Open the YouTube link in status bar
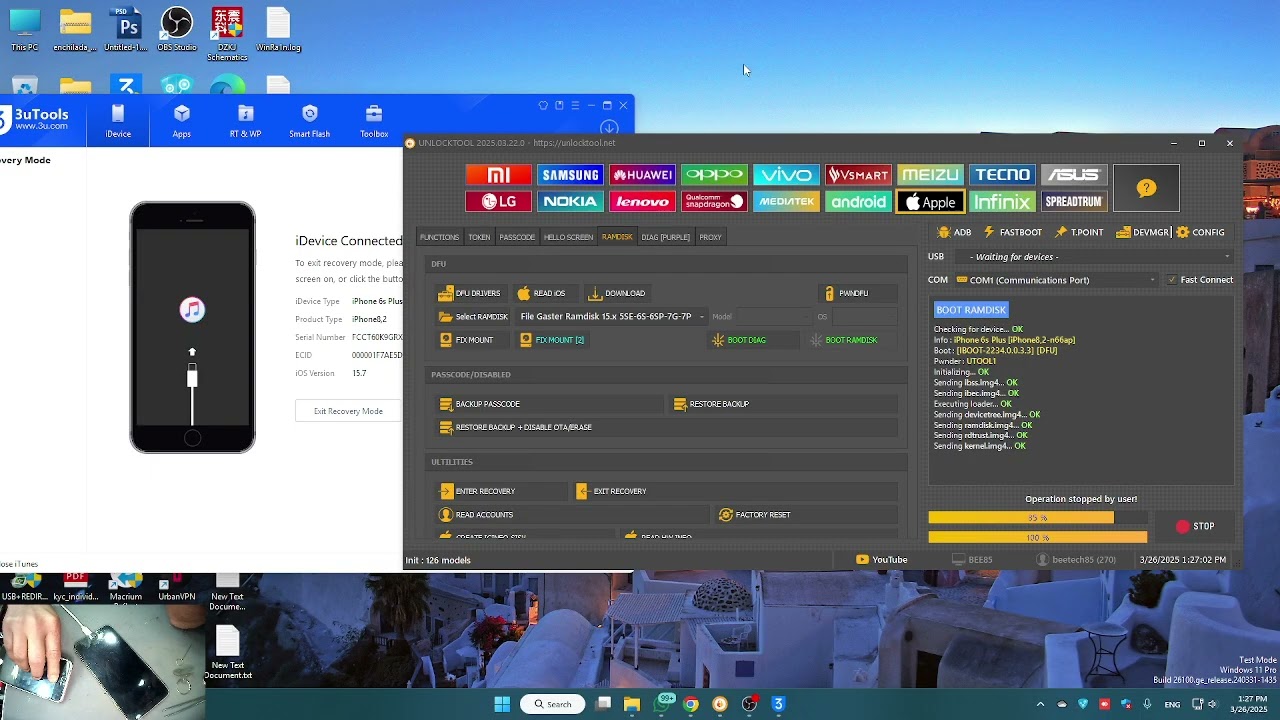The width and height of the screenshot is (1280, 720). point(882,560)
